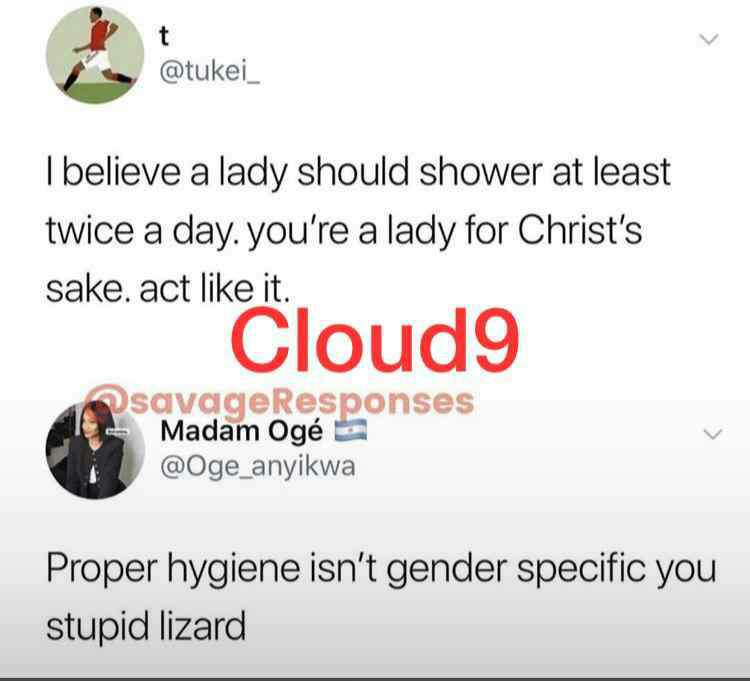The image size is (750, 681).
Task: Click the line "Proper hygiene isn't gender specific you"
Action: click(x=381, y=571)
